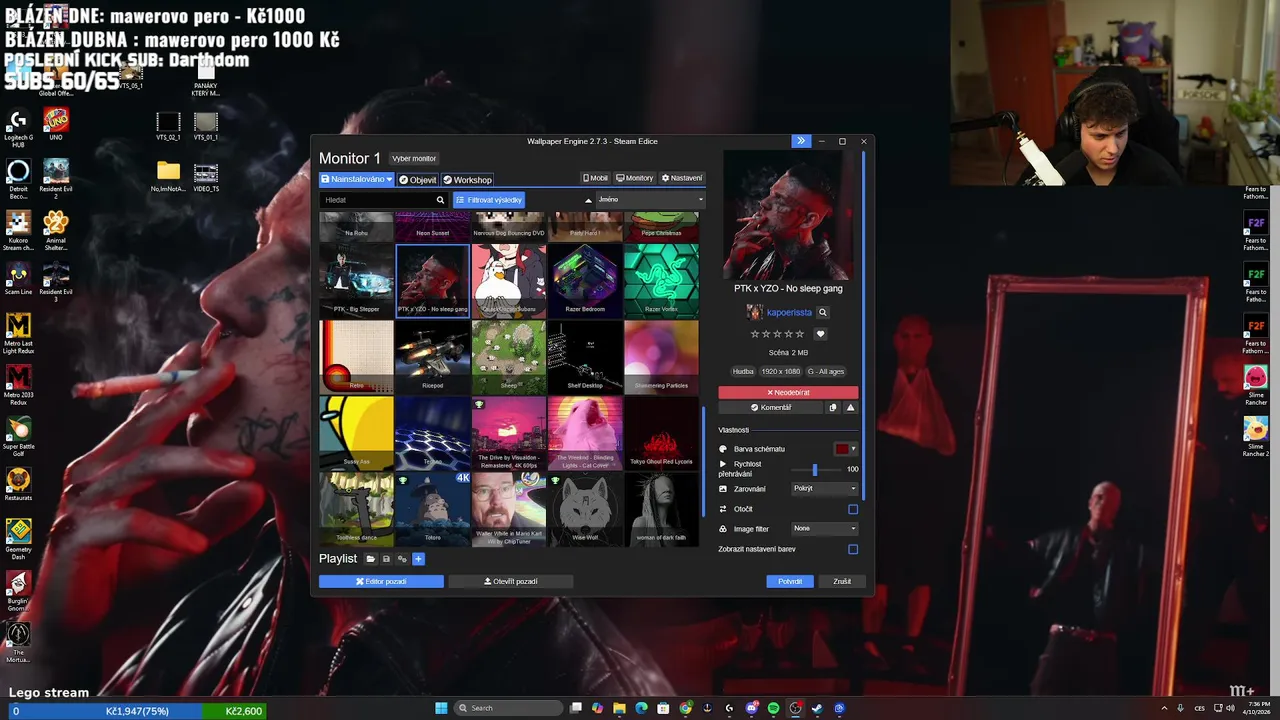Show hidden system tray icons chevron
1280x720 pixels.
pos(1163,708)
